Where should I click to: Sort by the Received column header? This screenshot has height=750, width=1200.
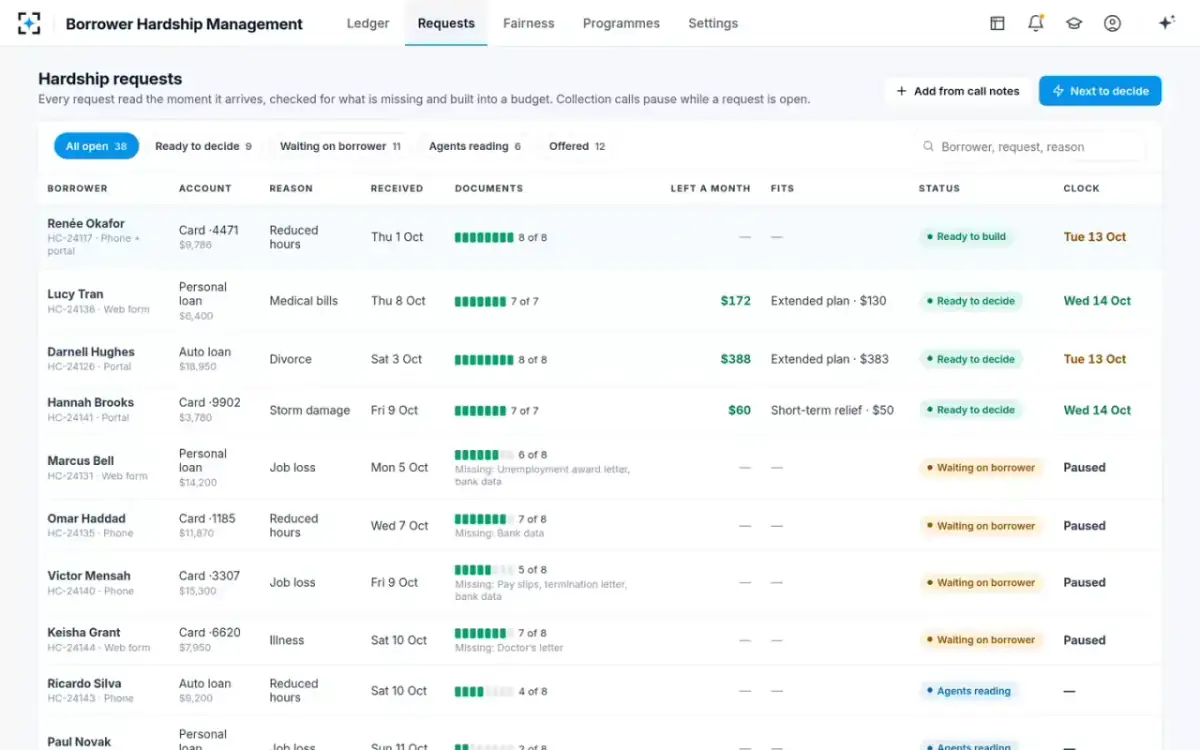coord(397,188)
